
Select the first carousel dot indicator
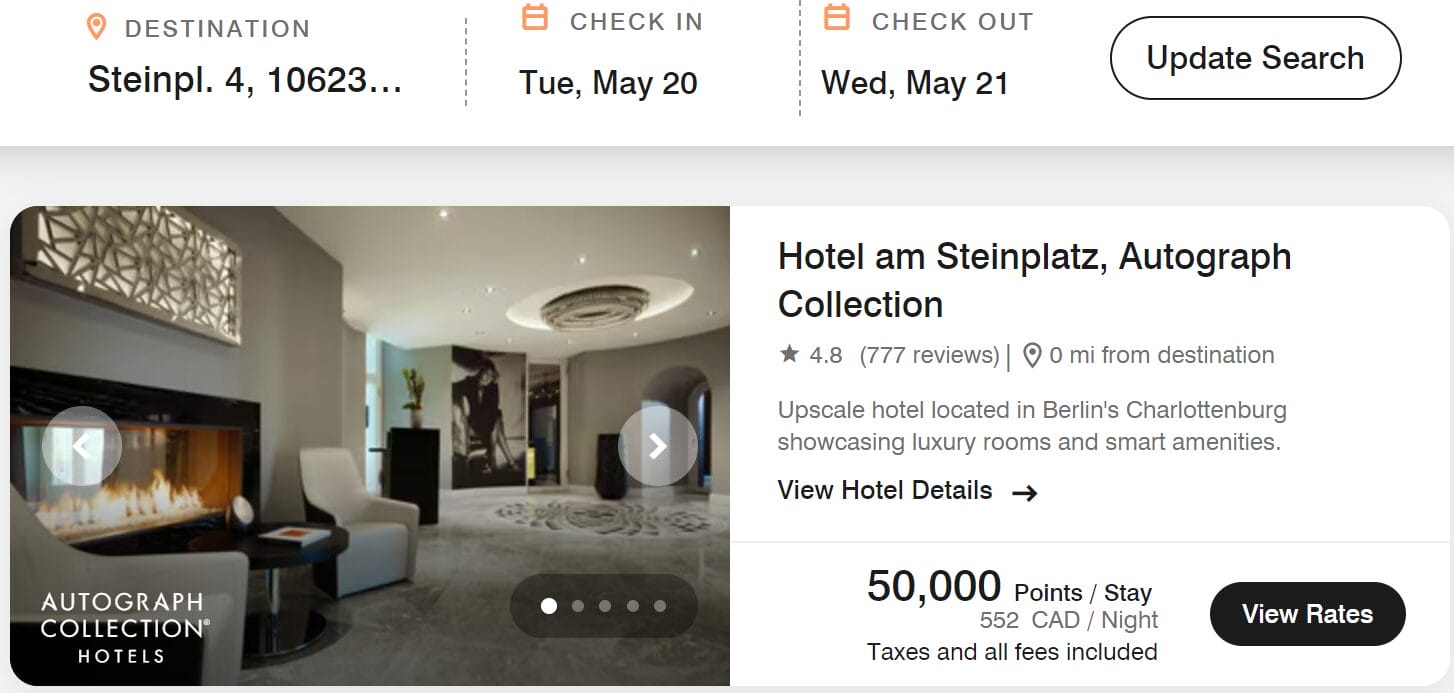(x=548, y=605)
